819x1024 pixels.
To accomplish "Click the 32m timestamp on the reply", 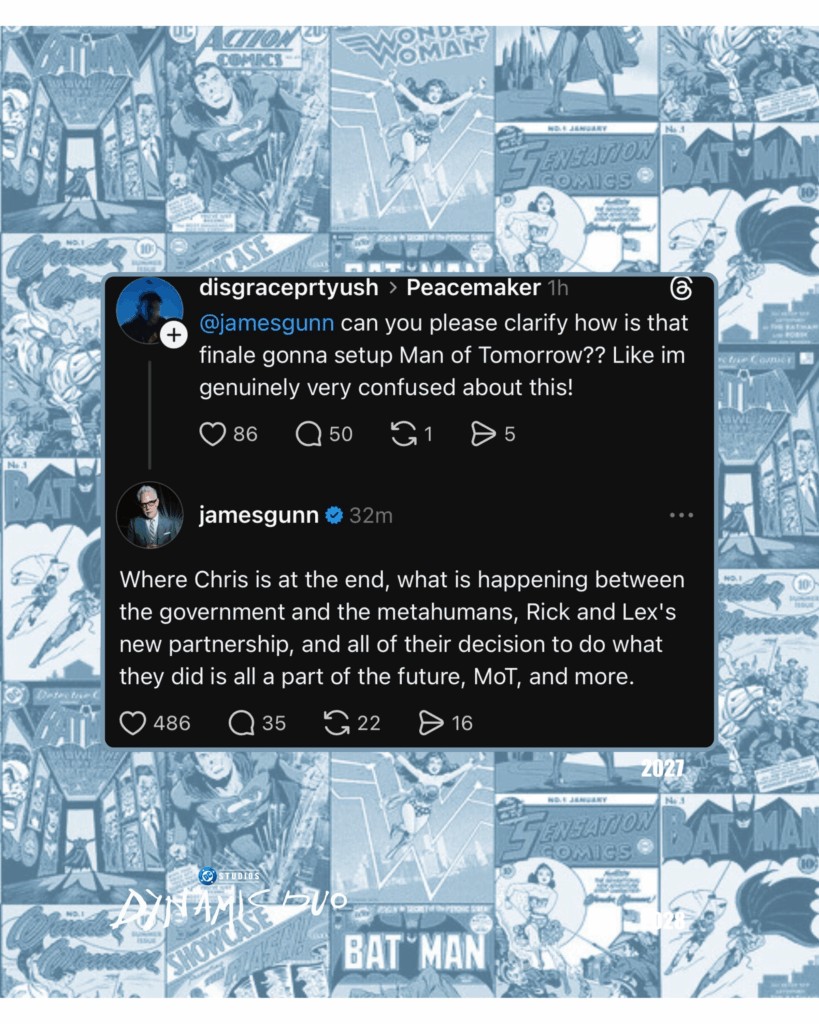I will 371,516.
